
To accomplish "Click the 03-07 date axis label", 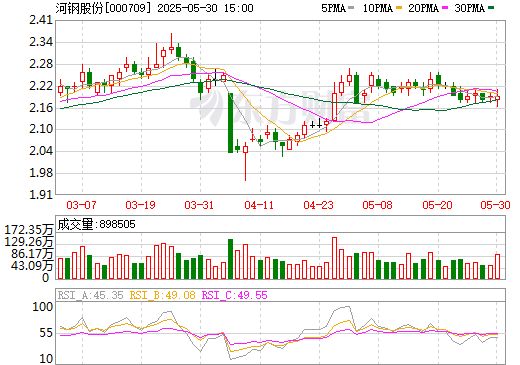I will [81, 205].
